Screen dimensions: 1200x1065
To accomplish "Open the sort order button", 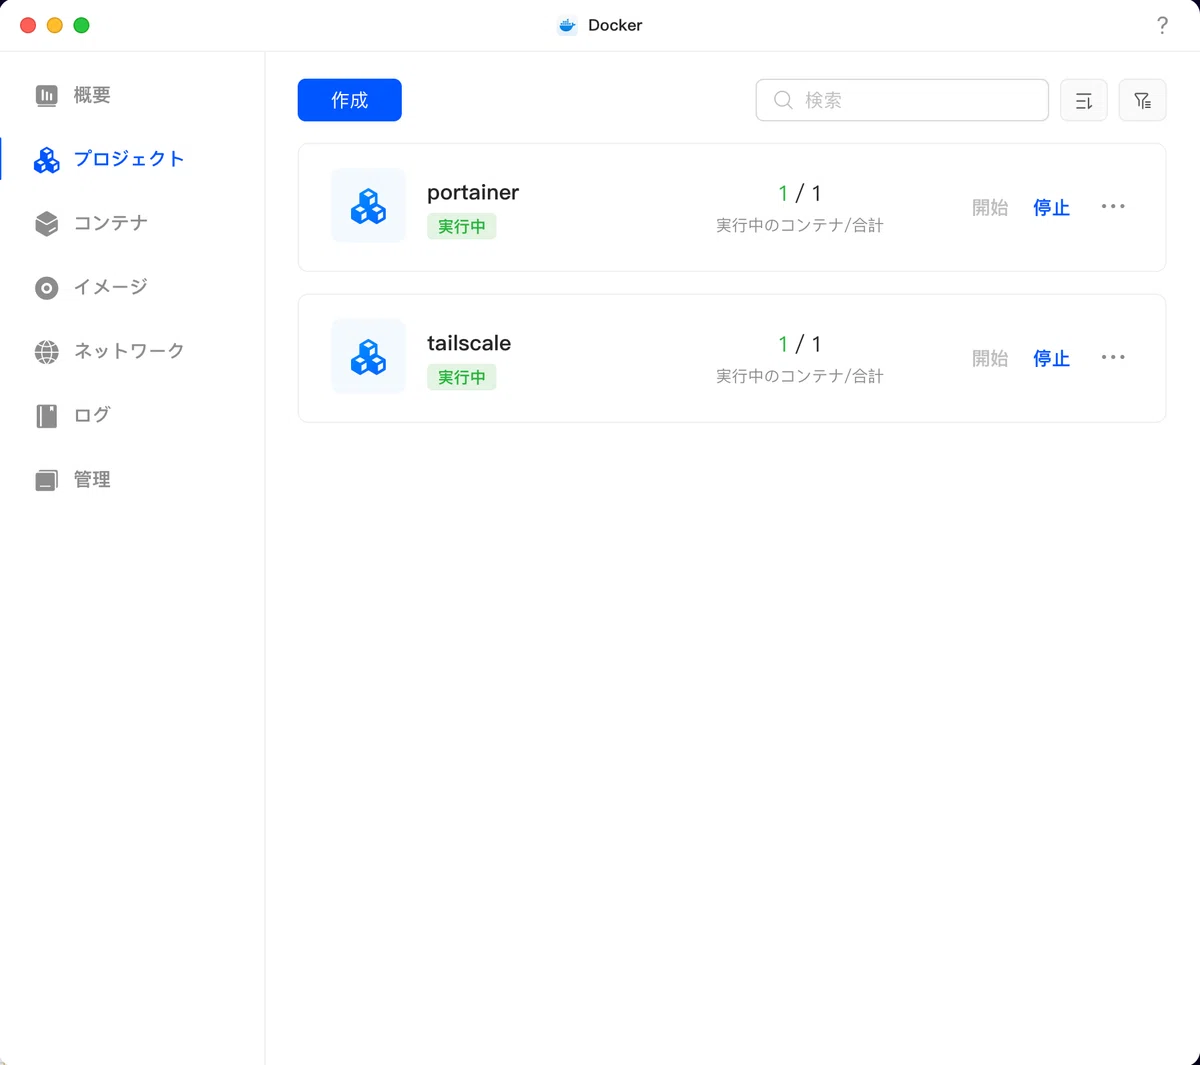I will tap(1084, 100).
